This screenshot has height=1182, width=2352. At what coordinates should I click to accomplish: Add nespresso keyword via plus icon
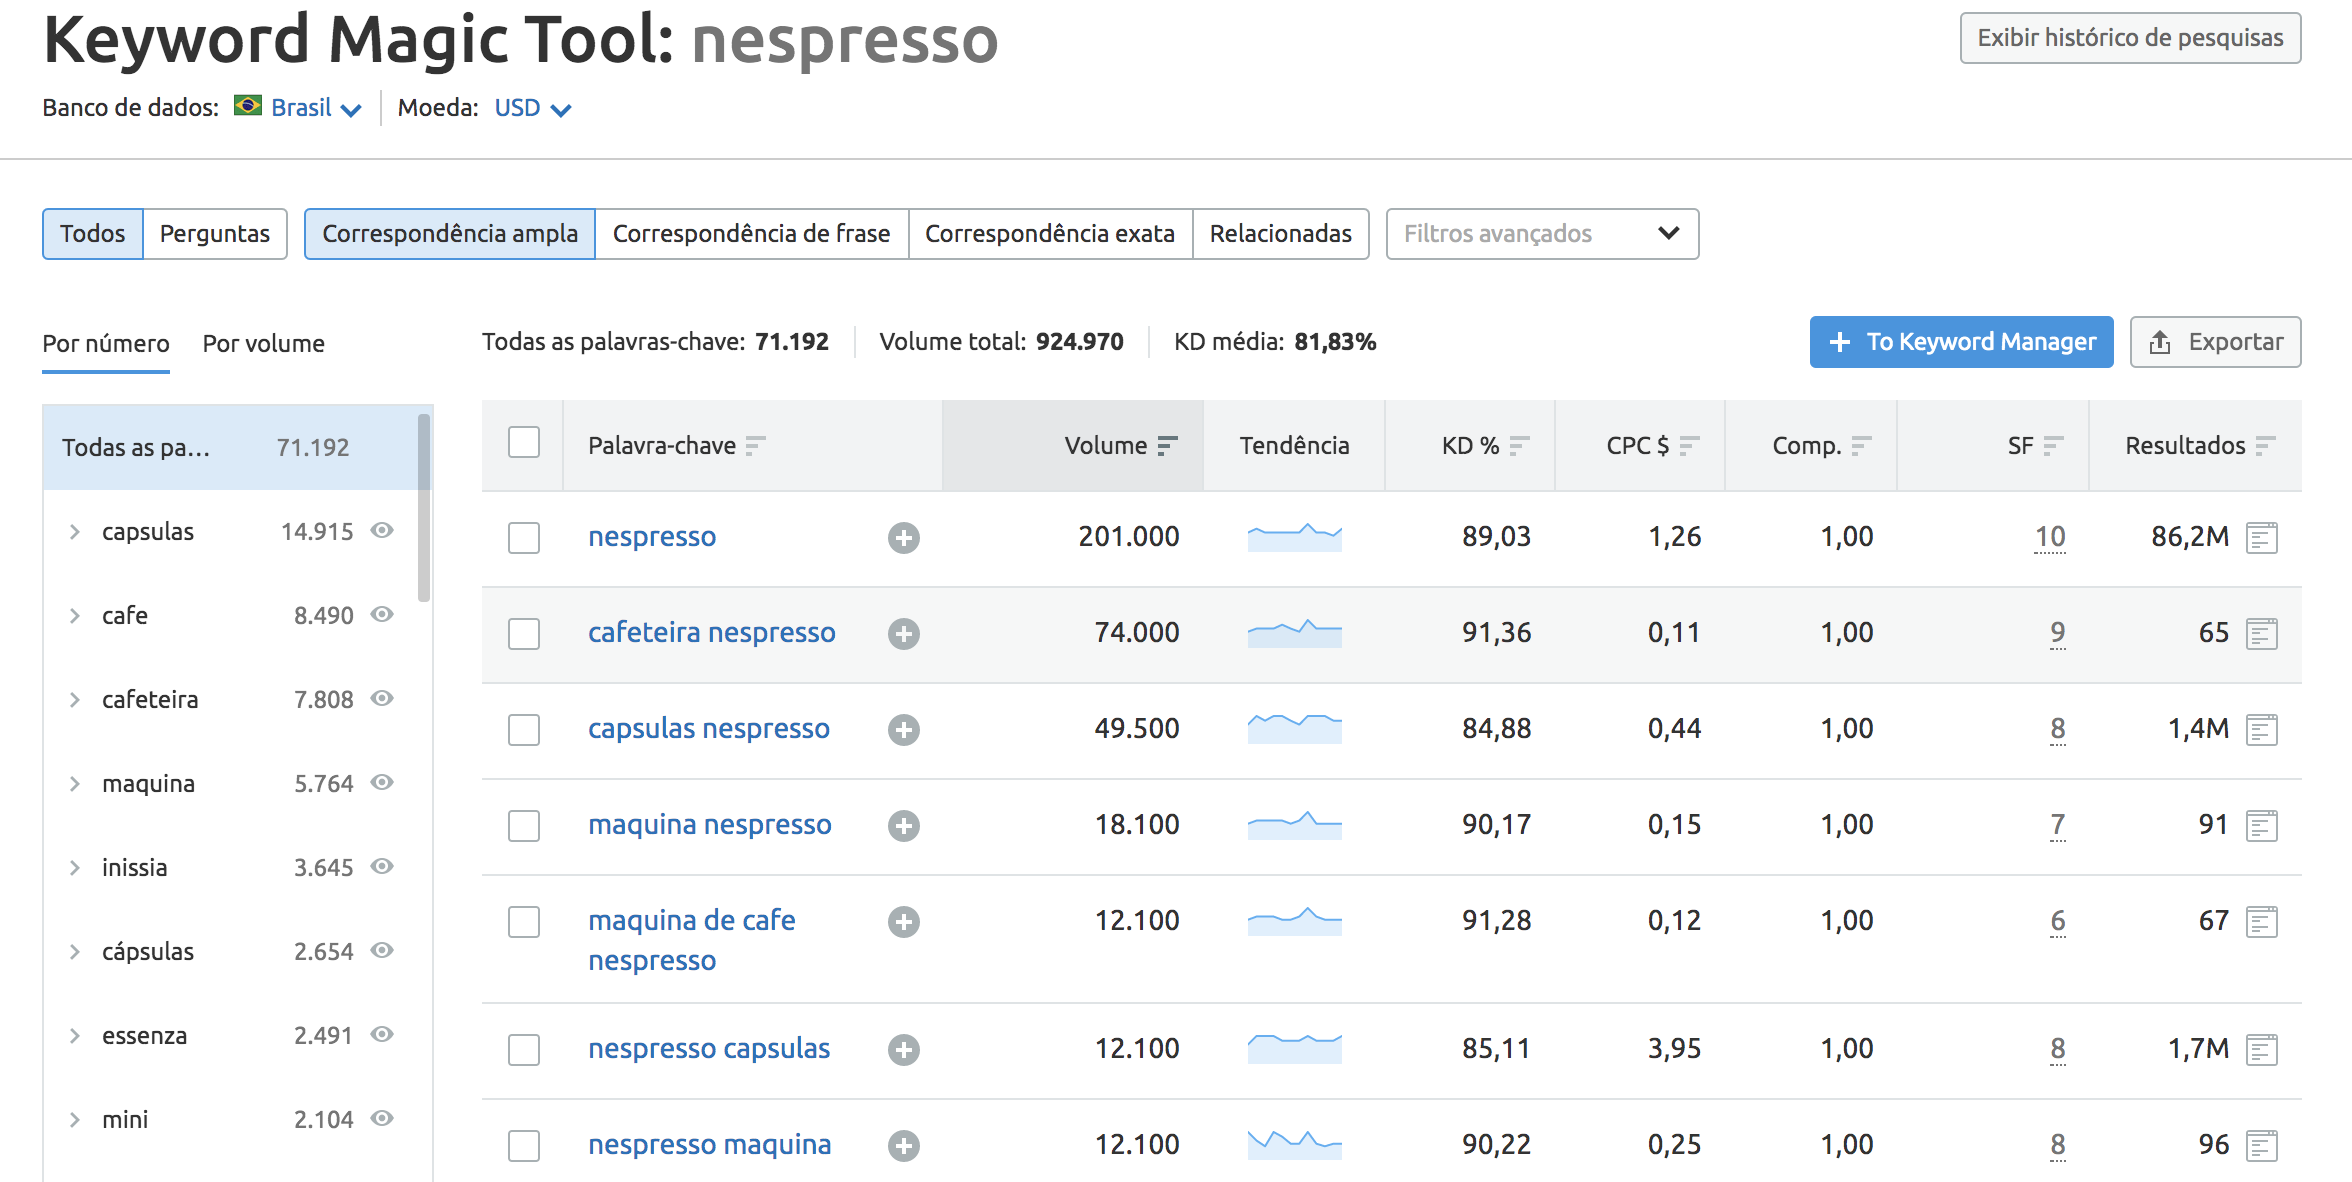point(904,538)
